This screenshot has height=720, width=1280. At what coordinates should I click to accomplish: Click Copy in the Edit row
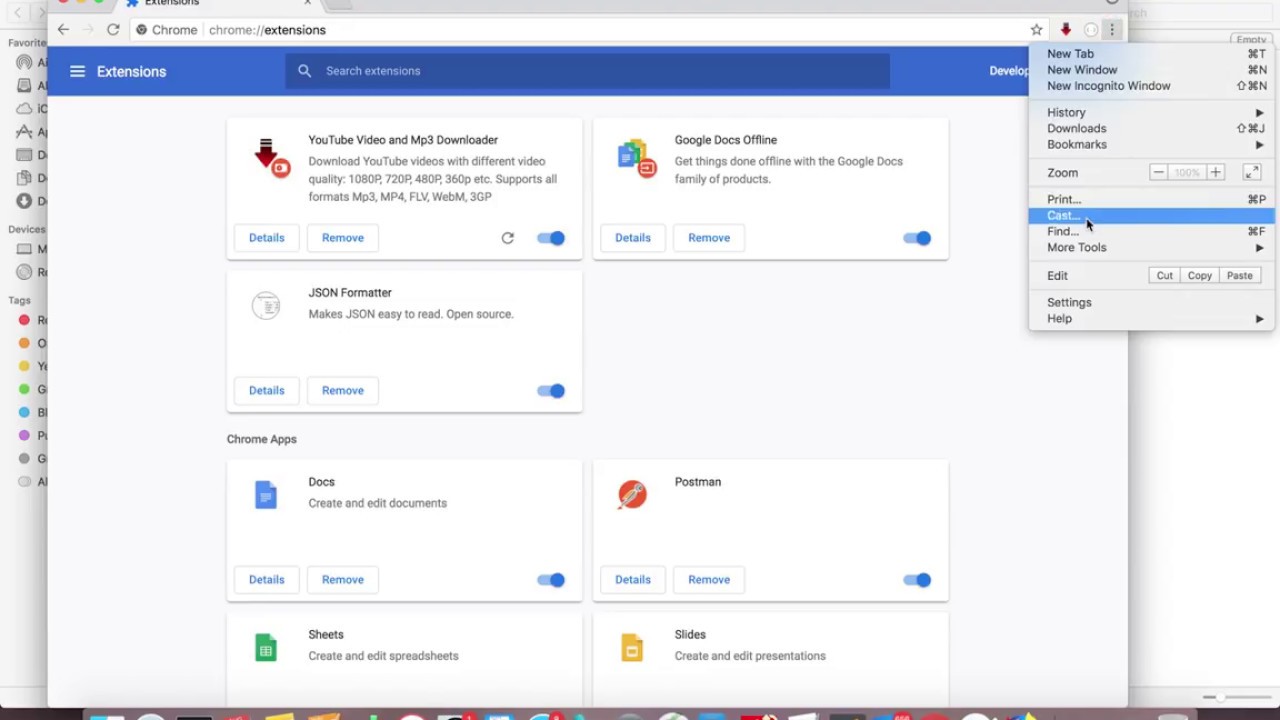(x=1200, y=276)
